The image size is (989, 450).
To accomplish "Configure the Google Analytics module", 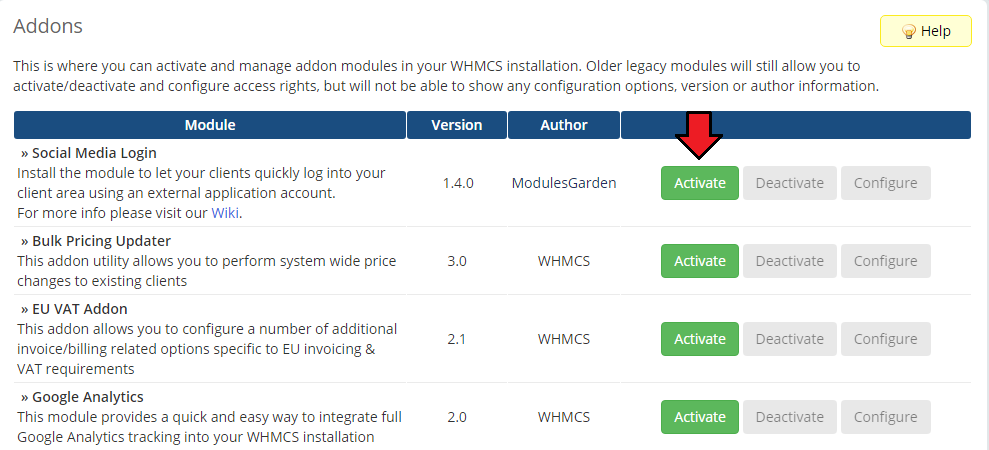I will pos(886,417).
